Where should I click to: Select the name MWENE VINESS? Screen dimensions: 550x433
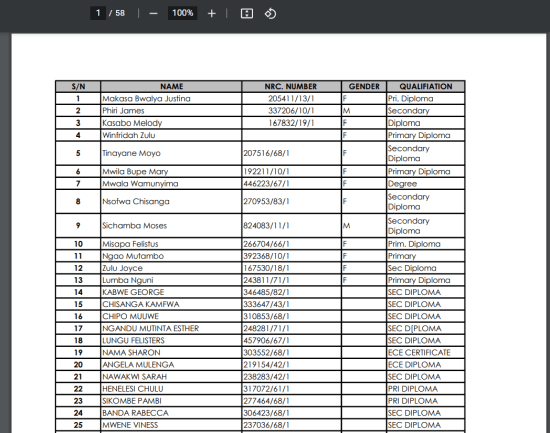(x=130, y=425)
